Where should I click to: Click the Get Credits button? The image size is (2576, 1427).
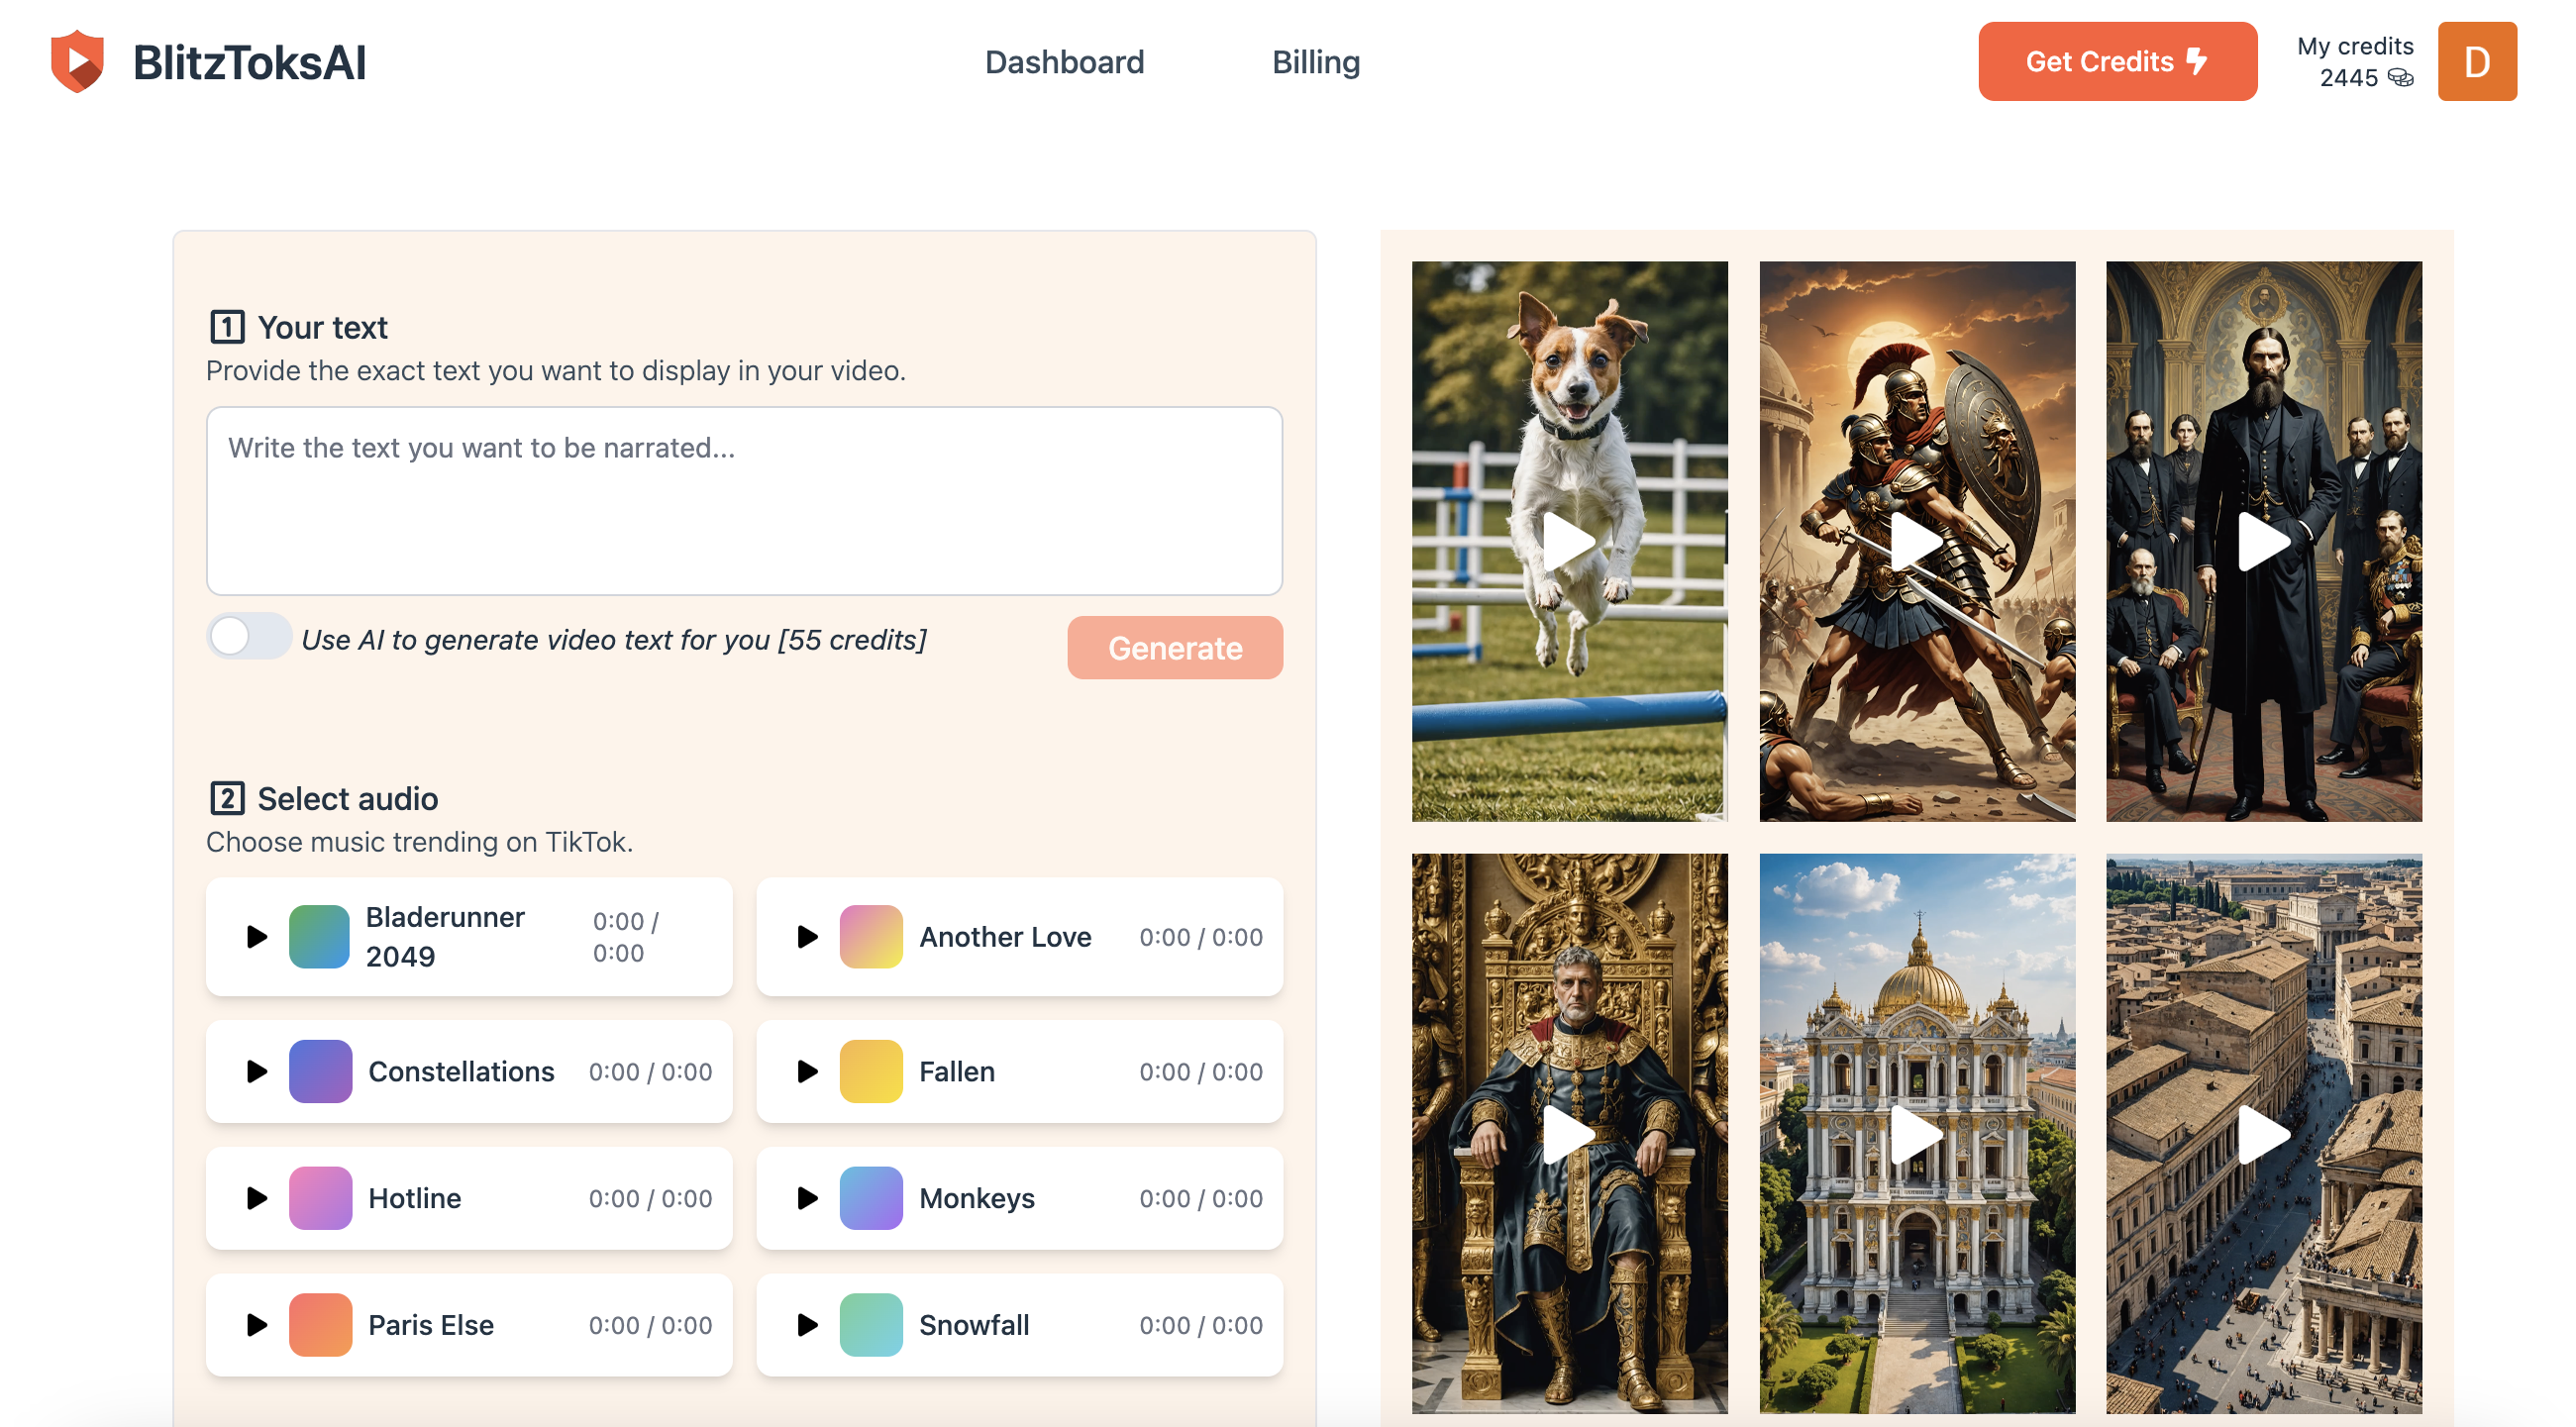2116,62
